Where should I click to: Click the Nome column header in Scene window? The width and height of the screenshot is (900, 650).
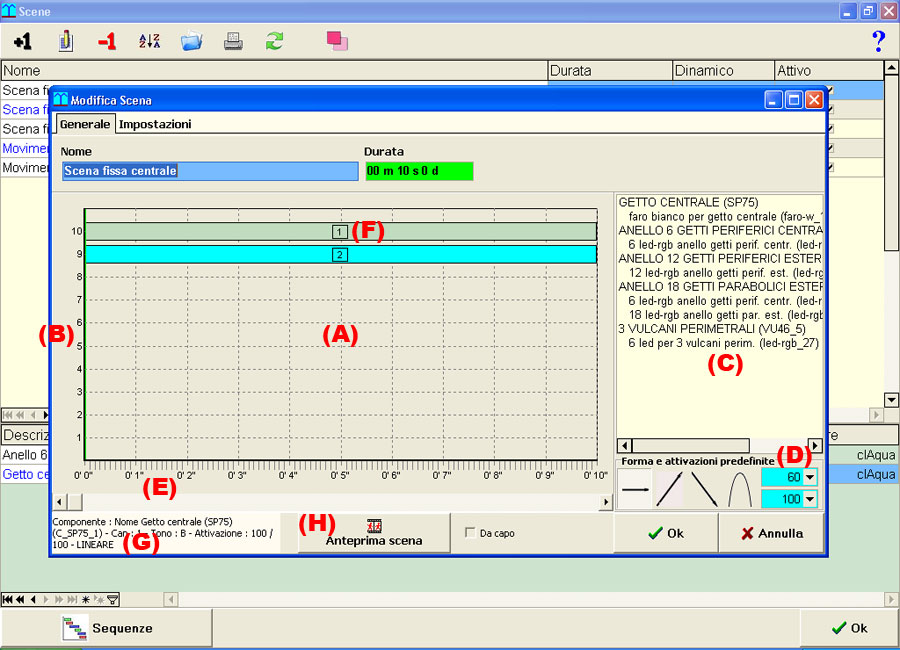click(x=274, y=71)
